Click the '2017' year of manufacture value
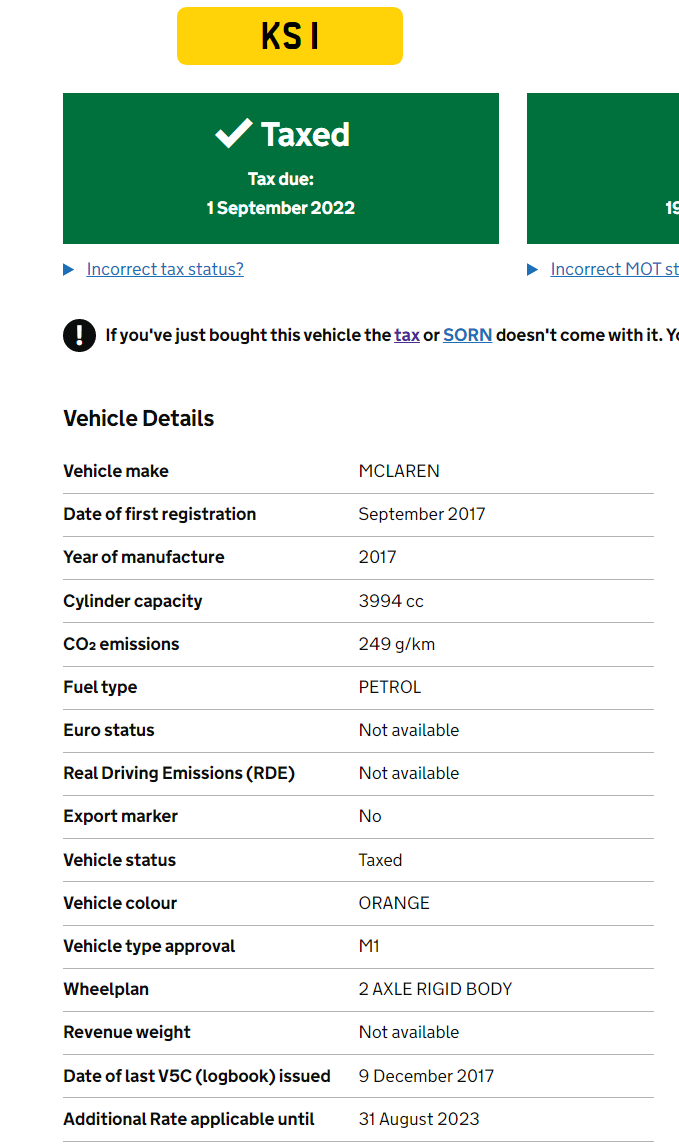Viewport: 679px width, 1145px height. [377, 557]
